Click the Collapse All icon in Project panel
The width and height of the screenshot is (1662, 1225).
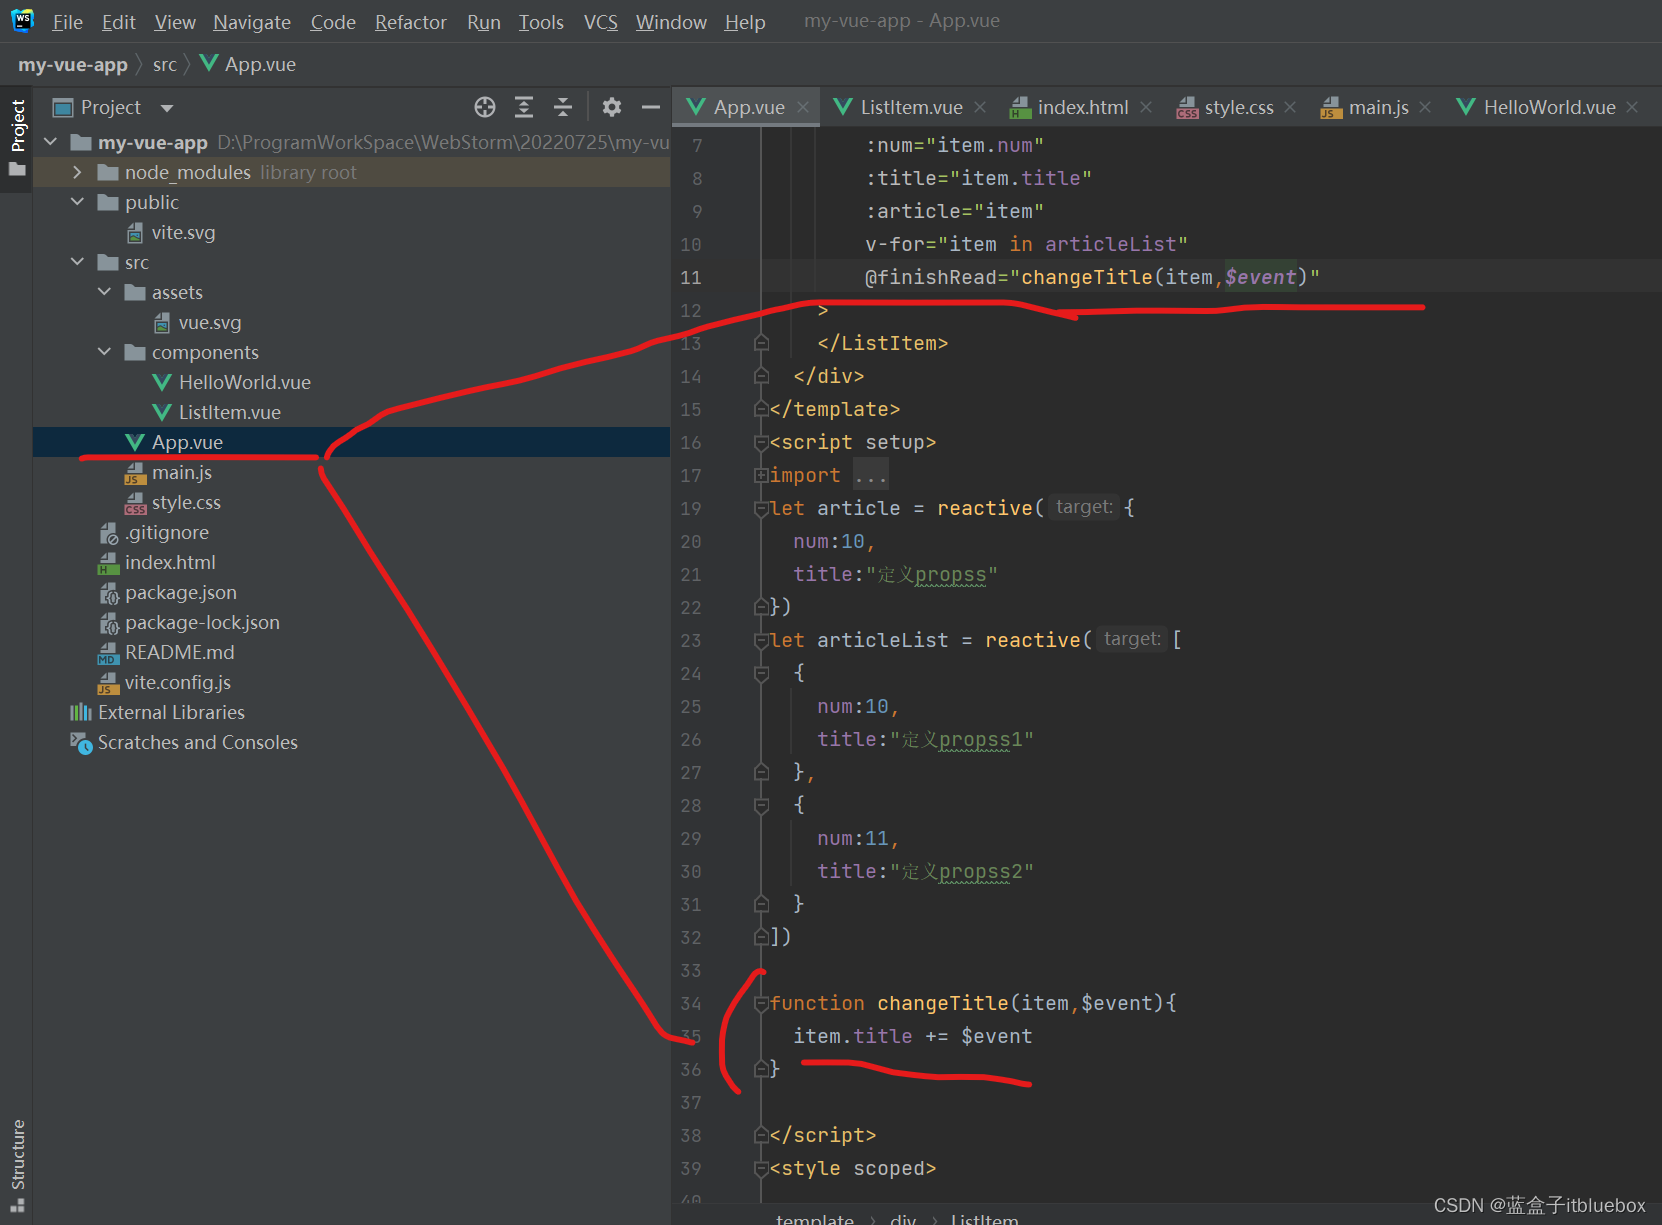tap(563, 107)
